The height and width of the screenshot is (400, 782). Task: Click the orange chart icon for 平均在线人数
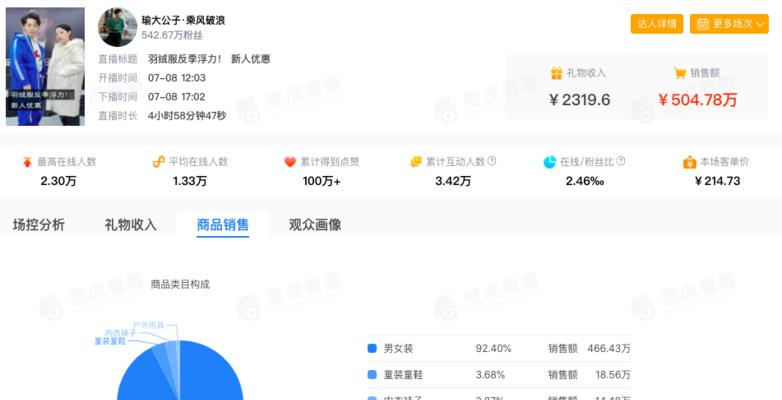point(159,162)
